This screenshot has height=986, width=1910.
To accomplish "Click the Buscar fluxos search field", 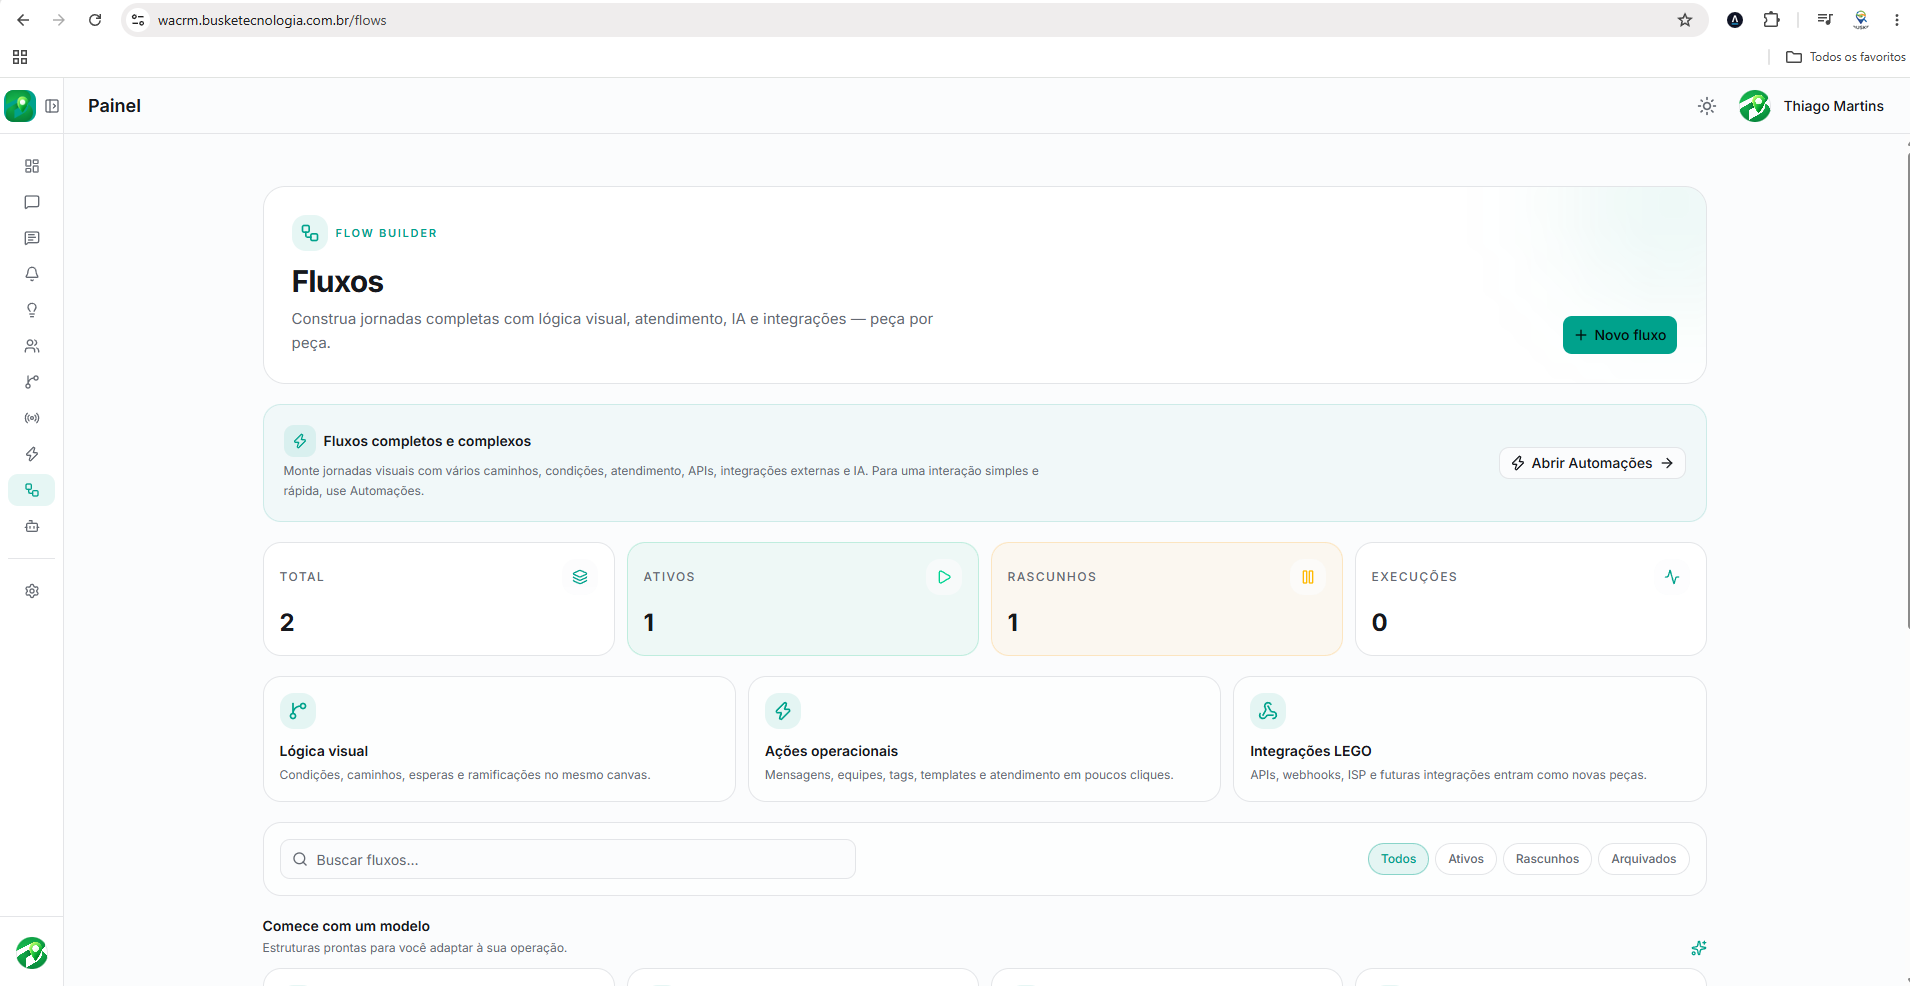I will tap(567, 859).
